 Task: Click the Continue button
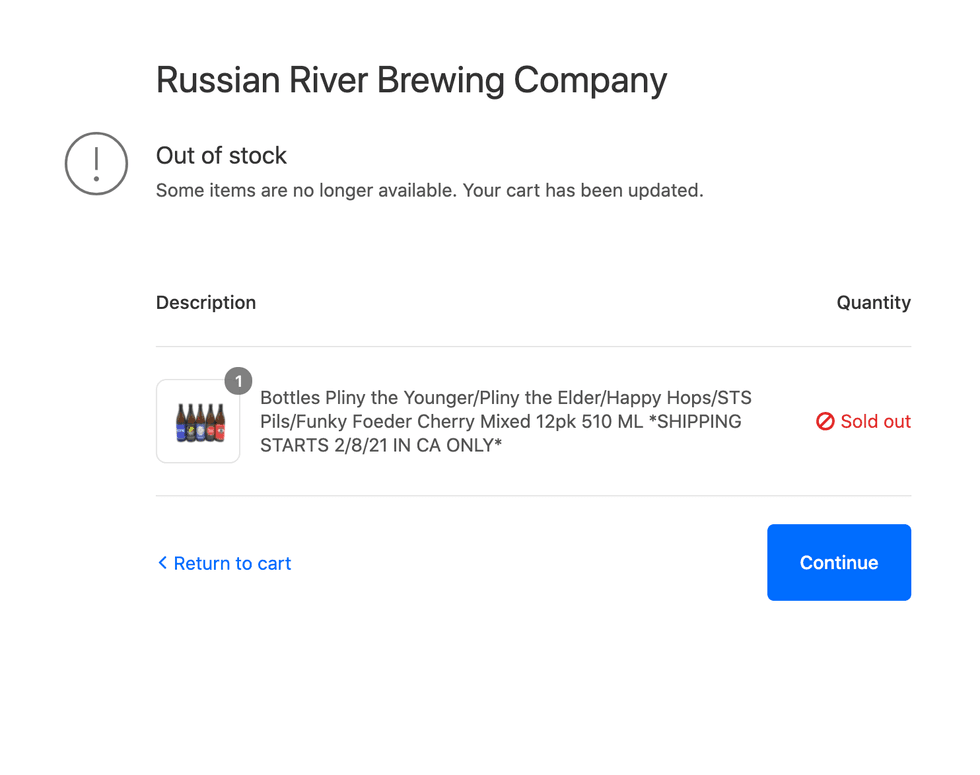tap(838, 562)
